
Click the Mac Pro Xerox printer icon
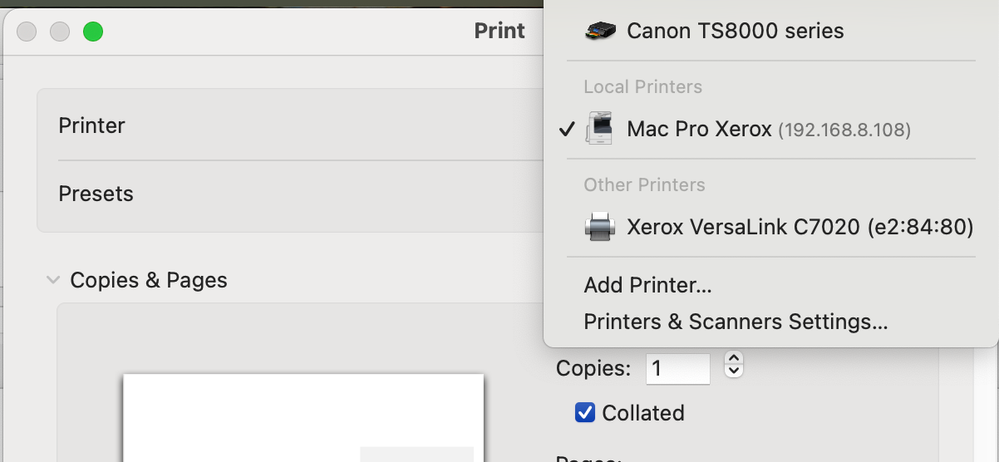click(x=600, y=129)
